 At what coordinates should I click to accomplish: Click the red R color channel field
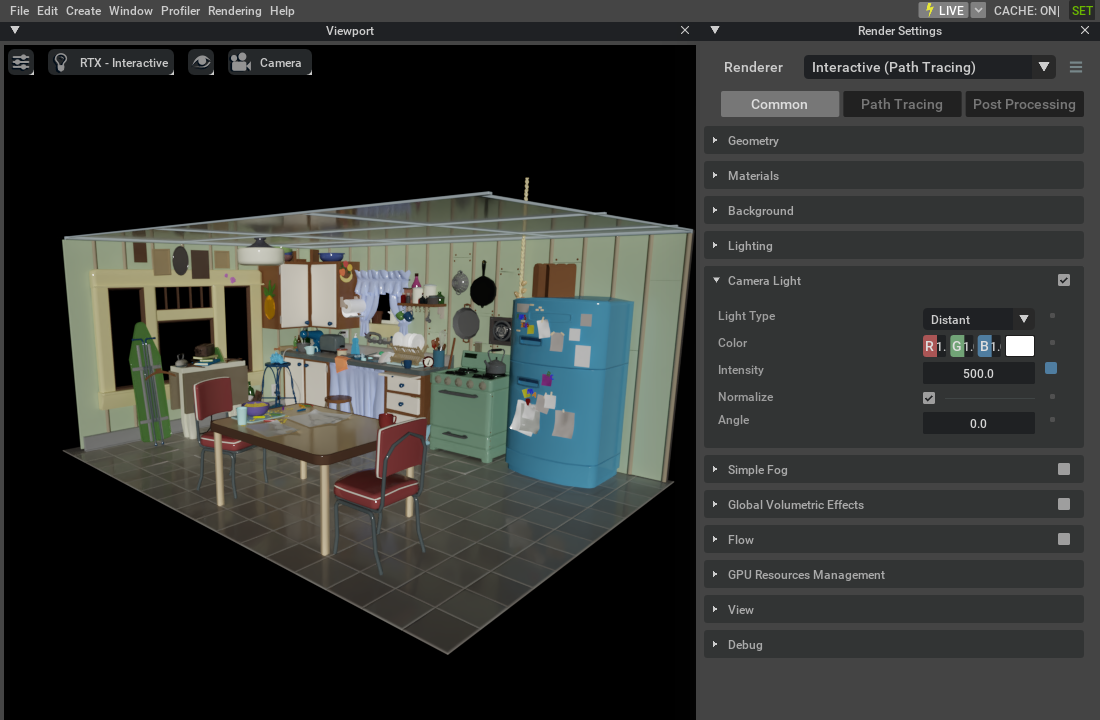(x=934, y=346)
